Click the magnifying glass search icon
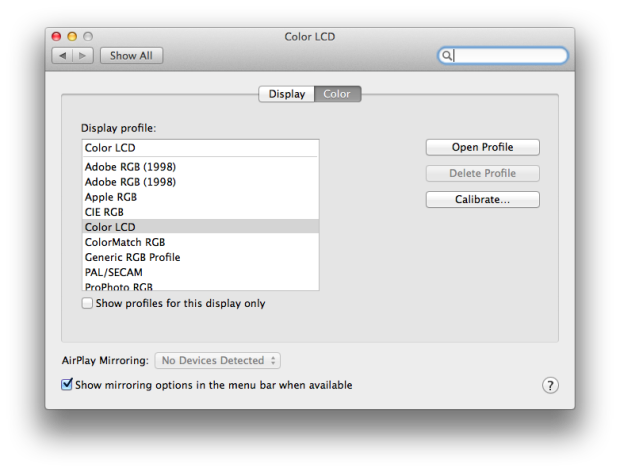This screenshot has width=620, height=471. click(446, 55)
